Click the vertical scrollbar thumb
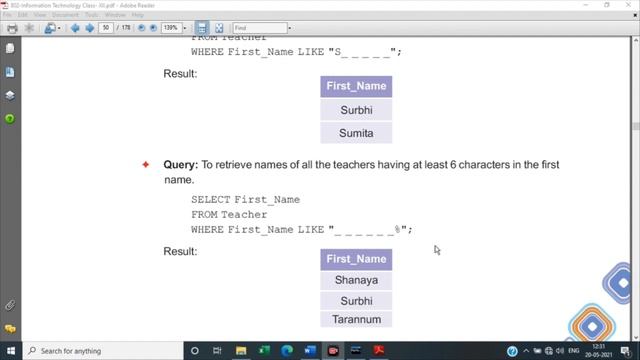 coord(636,126)
